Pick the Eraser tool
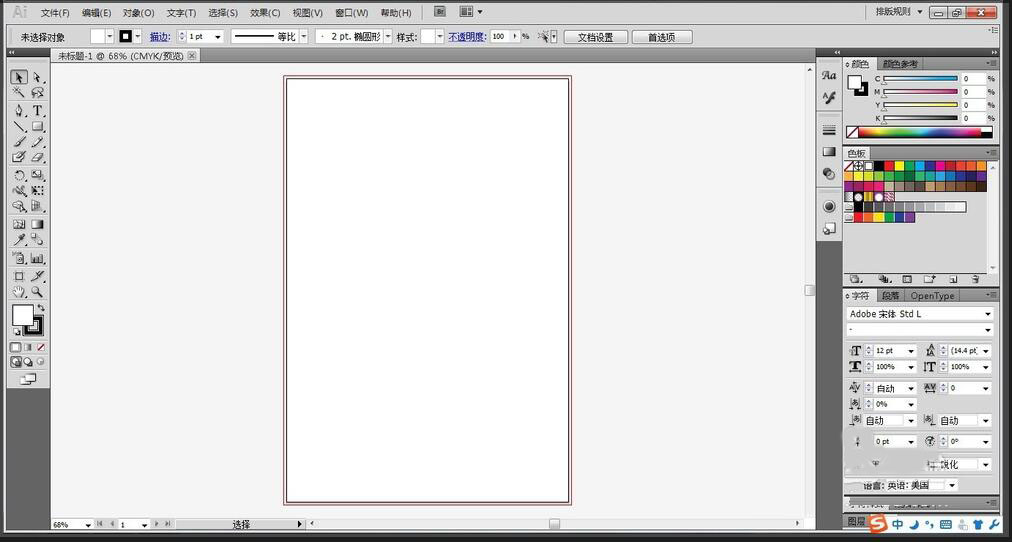1012x542 pixels. (37, 157)
